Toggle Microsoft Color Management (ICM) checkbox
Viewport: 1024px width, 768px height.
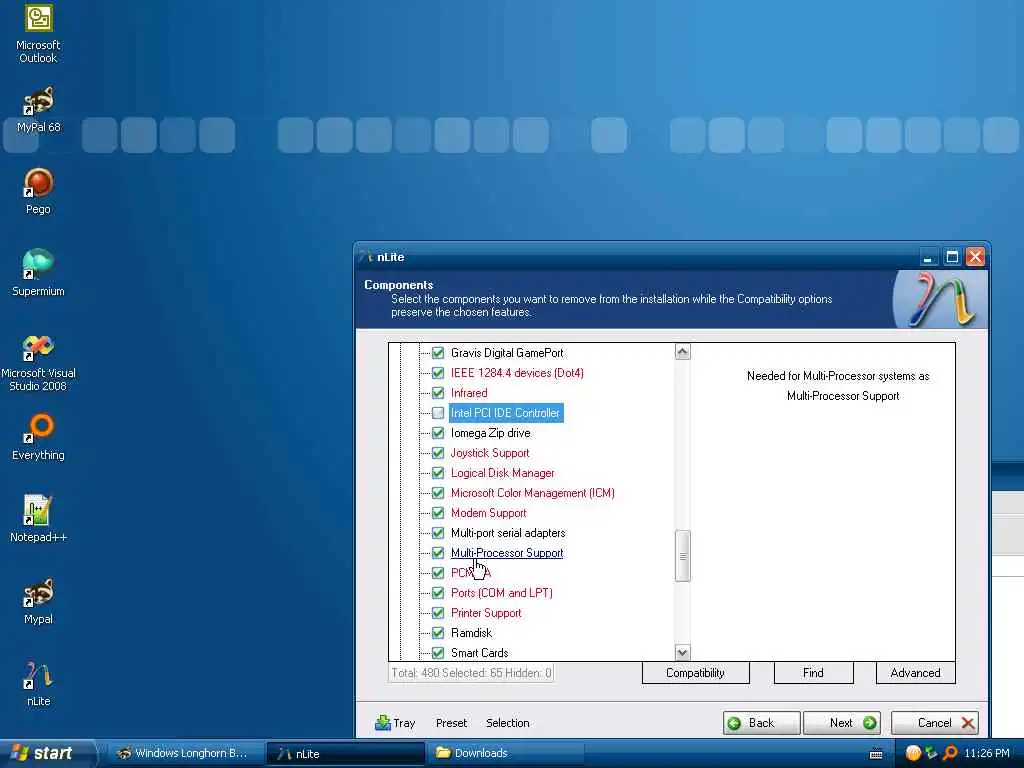pyautogui.click(x=438, y=493)
